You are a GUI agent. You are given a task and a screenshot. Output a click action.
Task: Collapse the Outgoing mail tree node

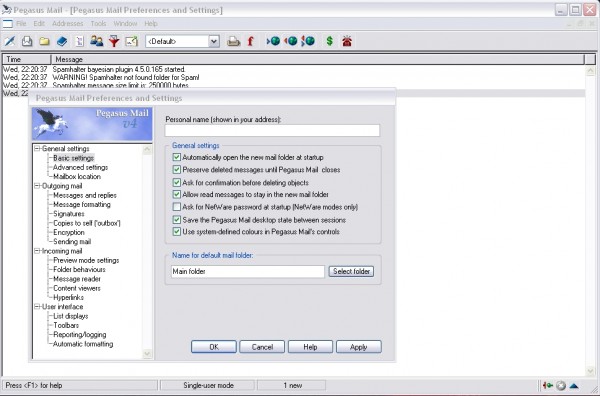37,186
